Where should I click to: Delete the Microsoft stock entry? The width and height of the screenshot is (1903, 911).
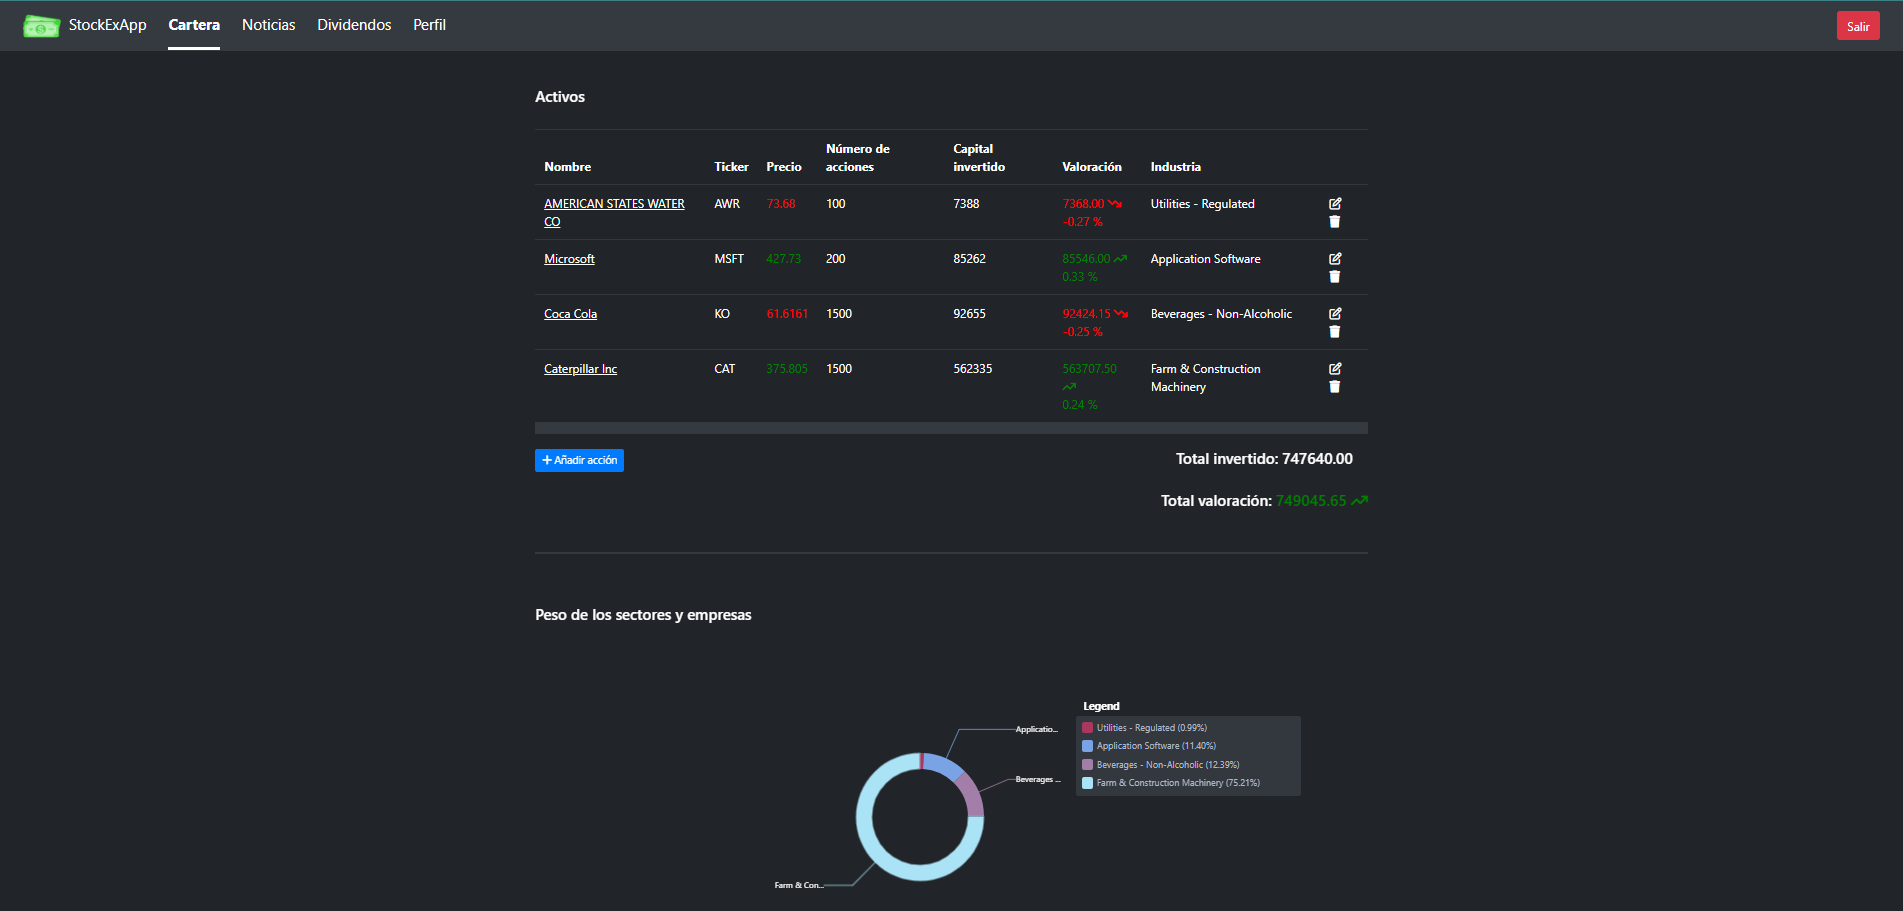click(1335, 277)
